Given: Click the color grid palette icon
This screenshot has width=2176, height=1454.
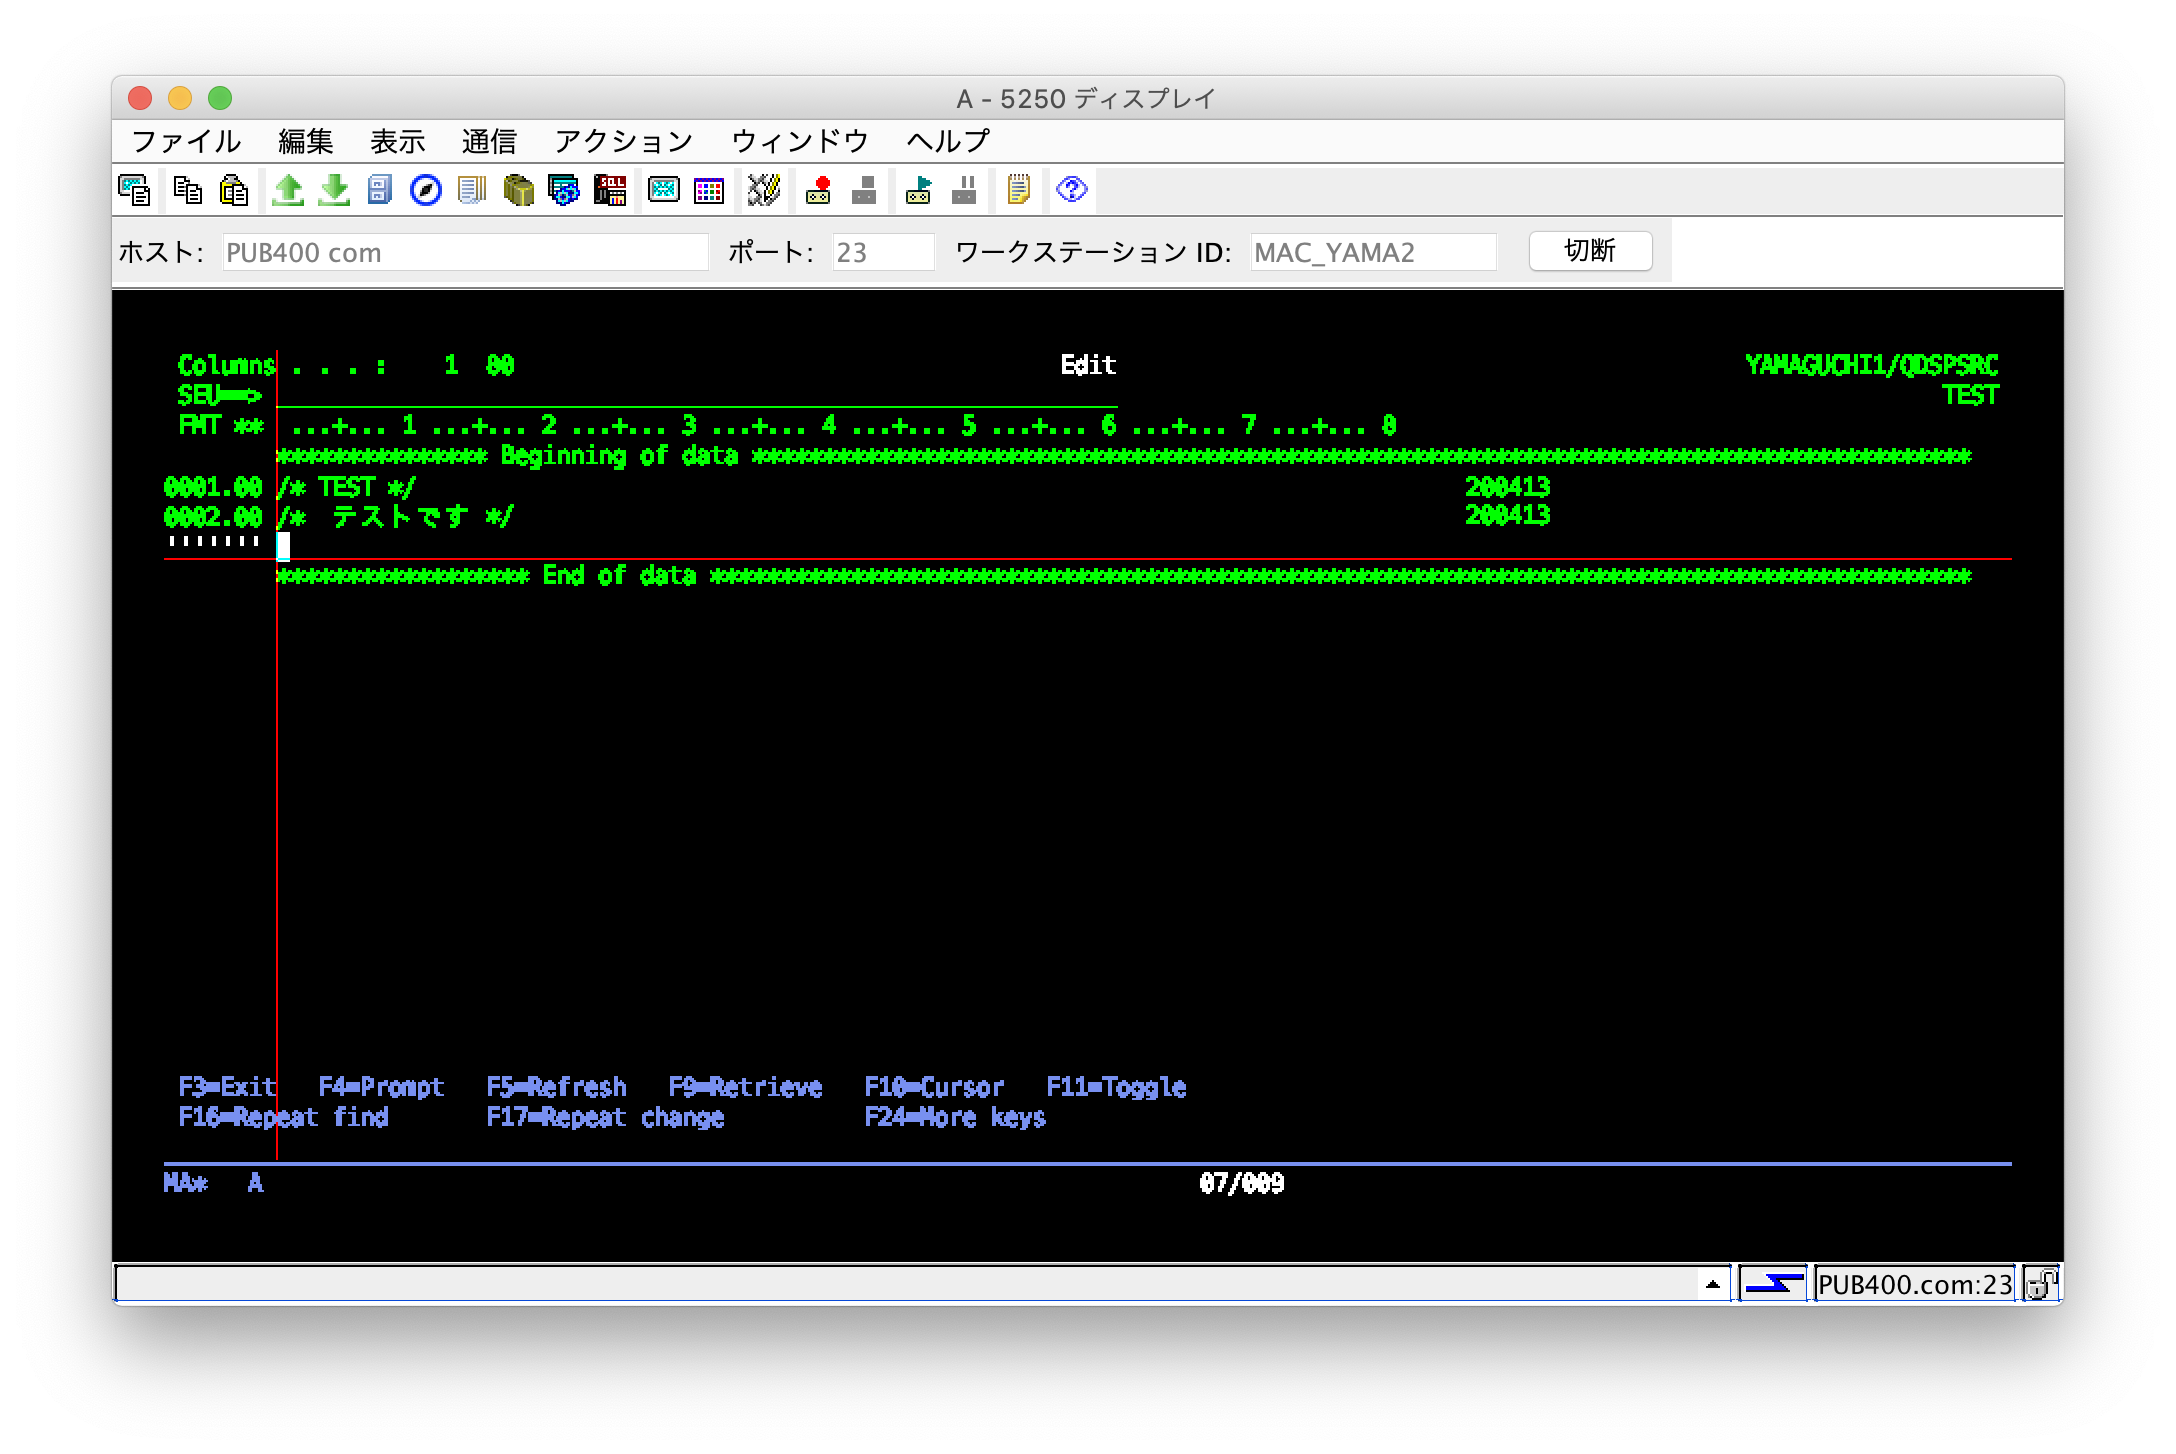Looking at the screenshot, I should (709, 190).
